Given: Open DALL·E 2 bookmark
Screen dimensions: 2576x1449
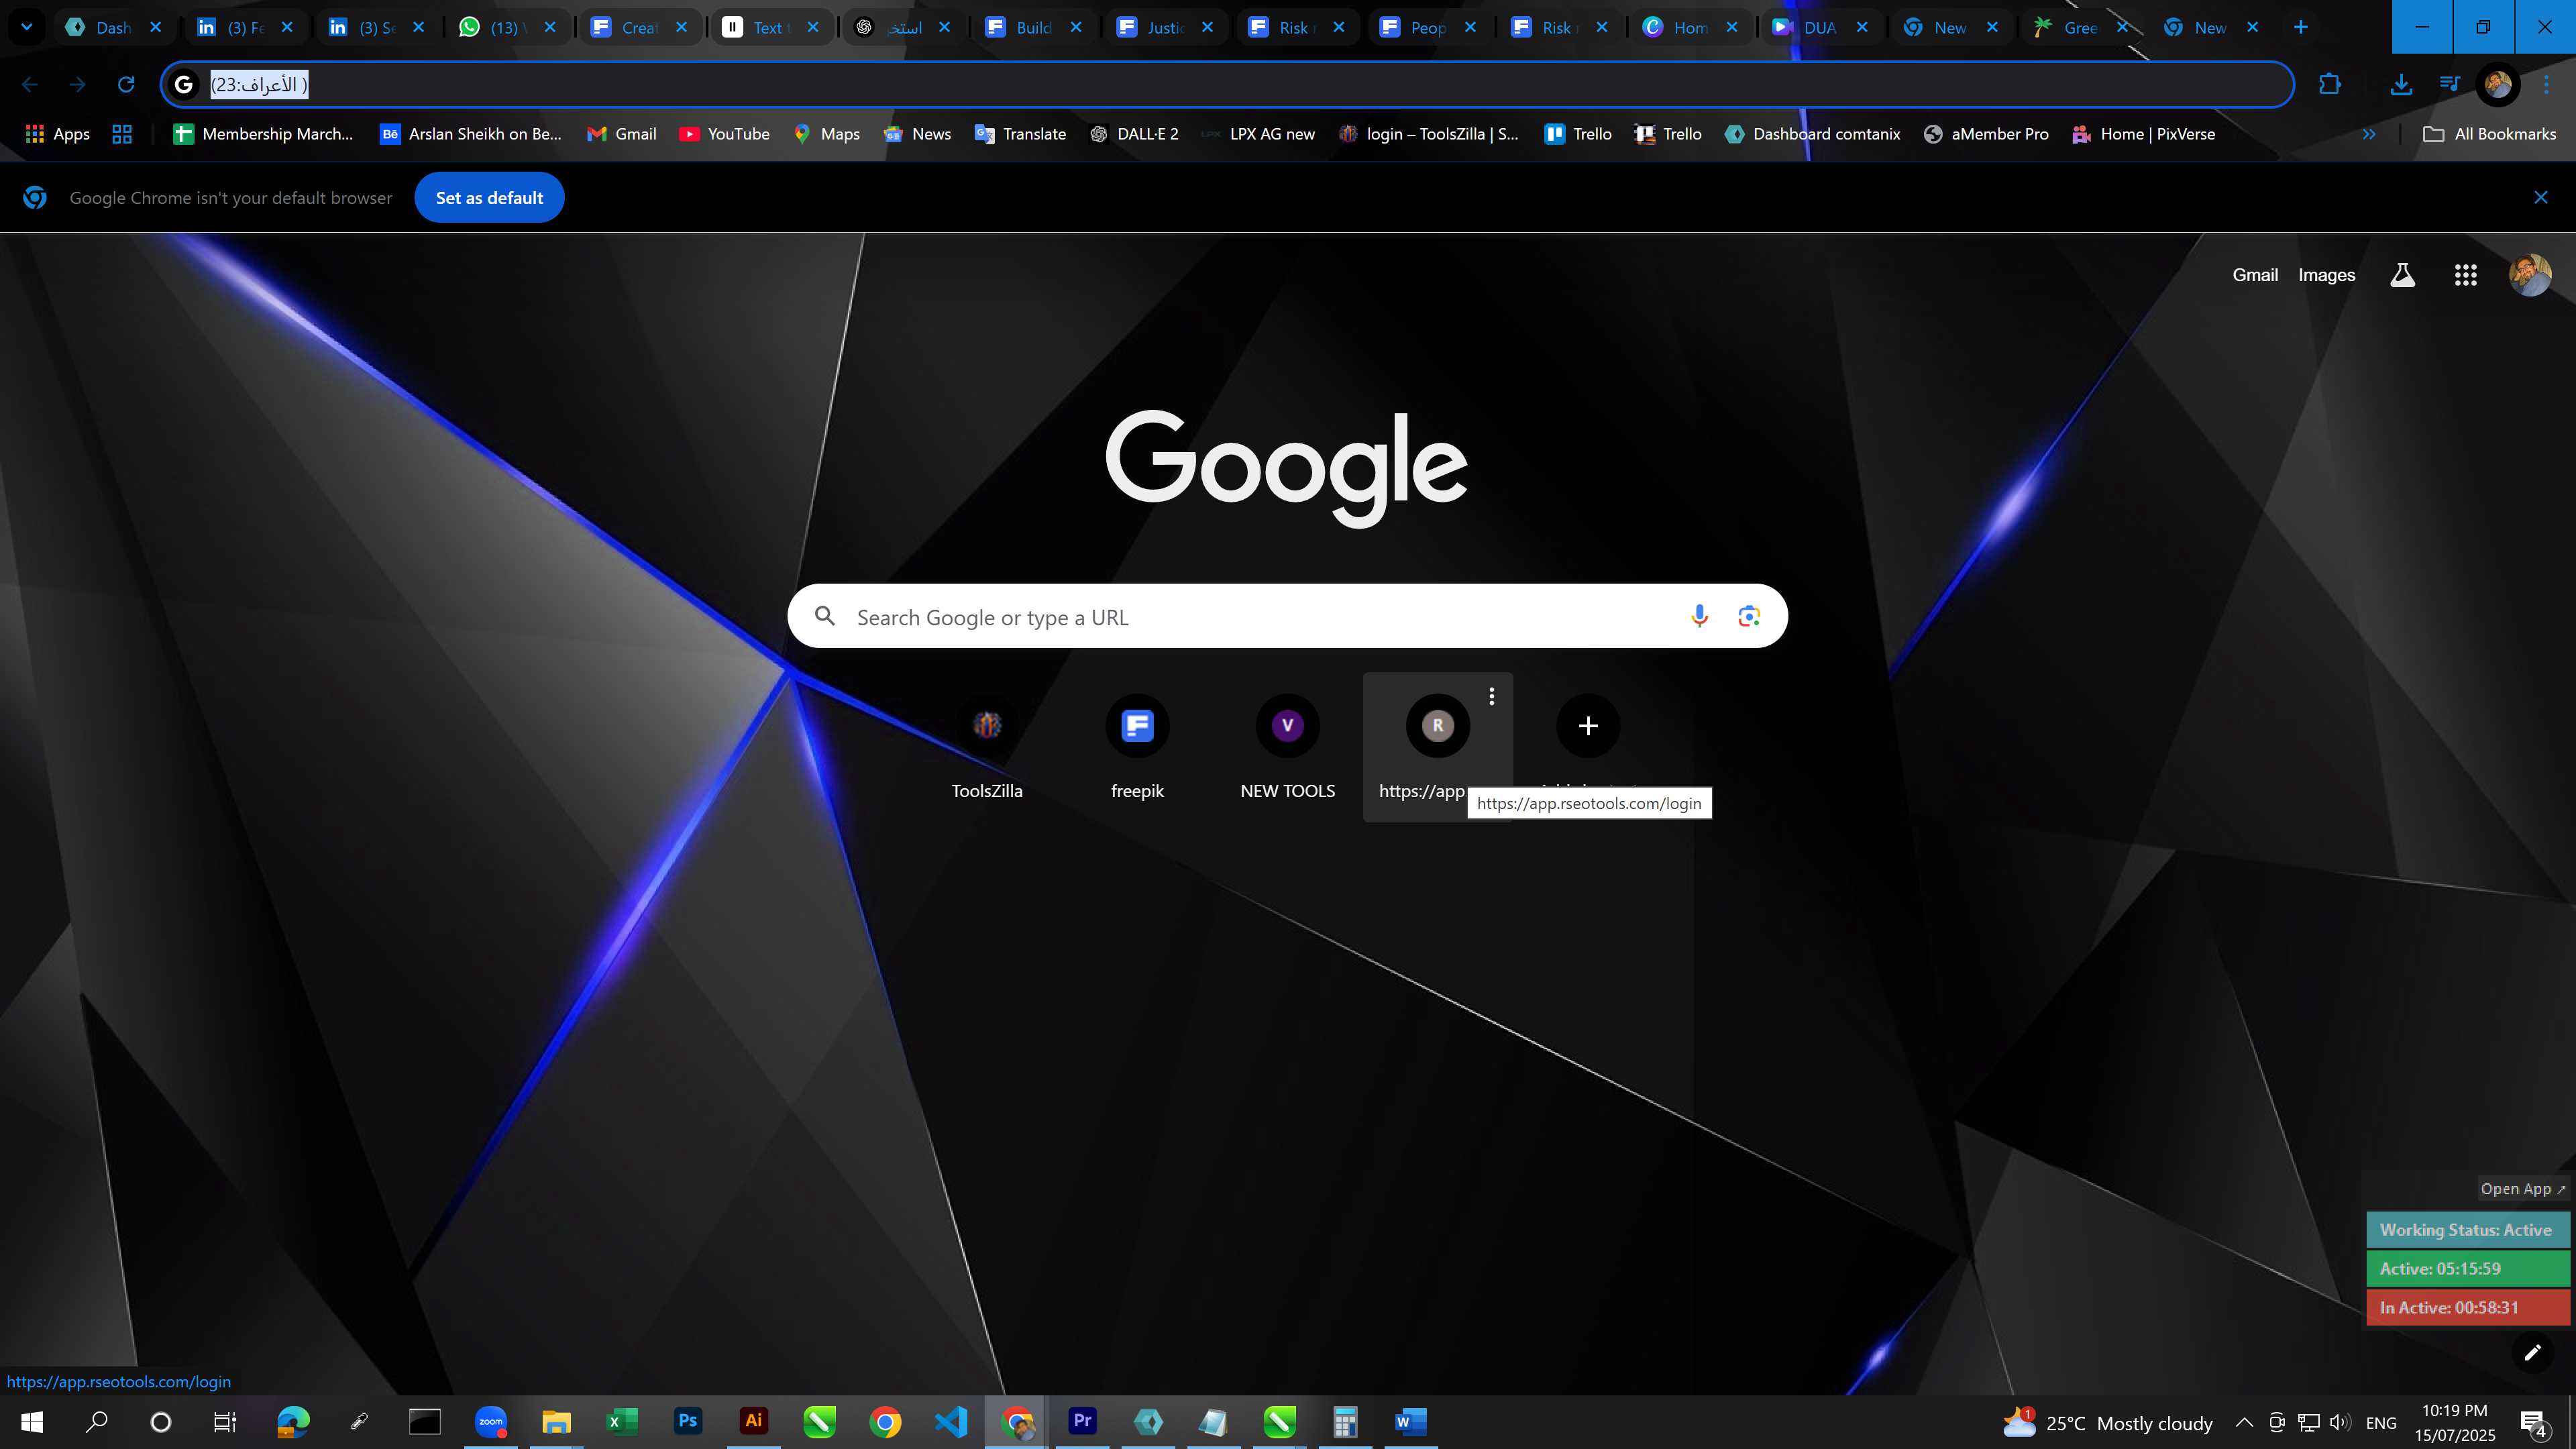Looking at the screenshot, I should point(1134,134).
